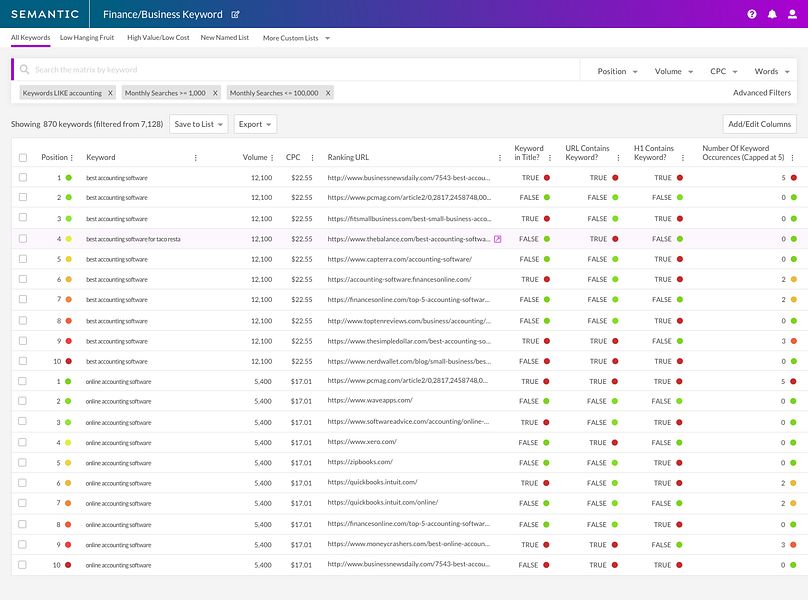
Task: Click the Showing 870 keywords count text
Action: click(87, 124)
